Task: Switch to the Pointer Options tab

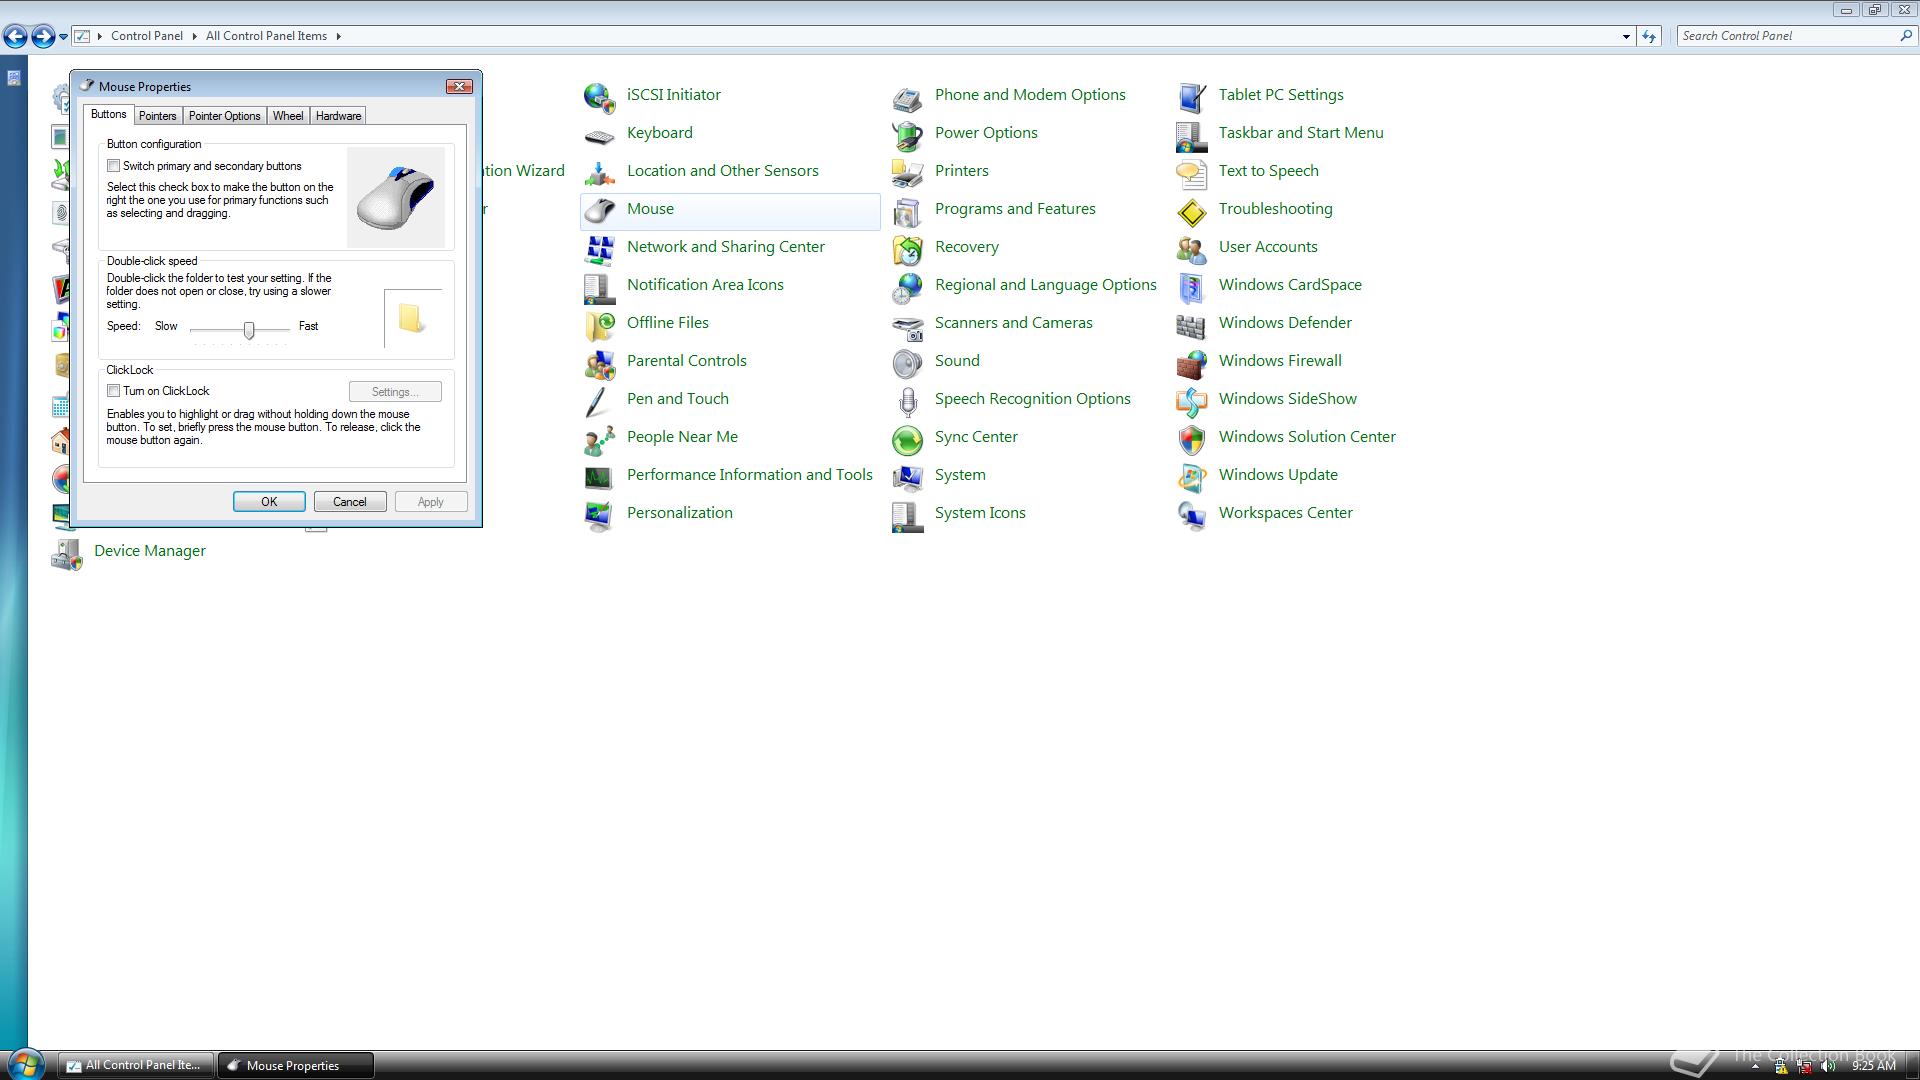Action: click(x=224, y=116)
